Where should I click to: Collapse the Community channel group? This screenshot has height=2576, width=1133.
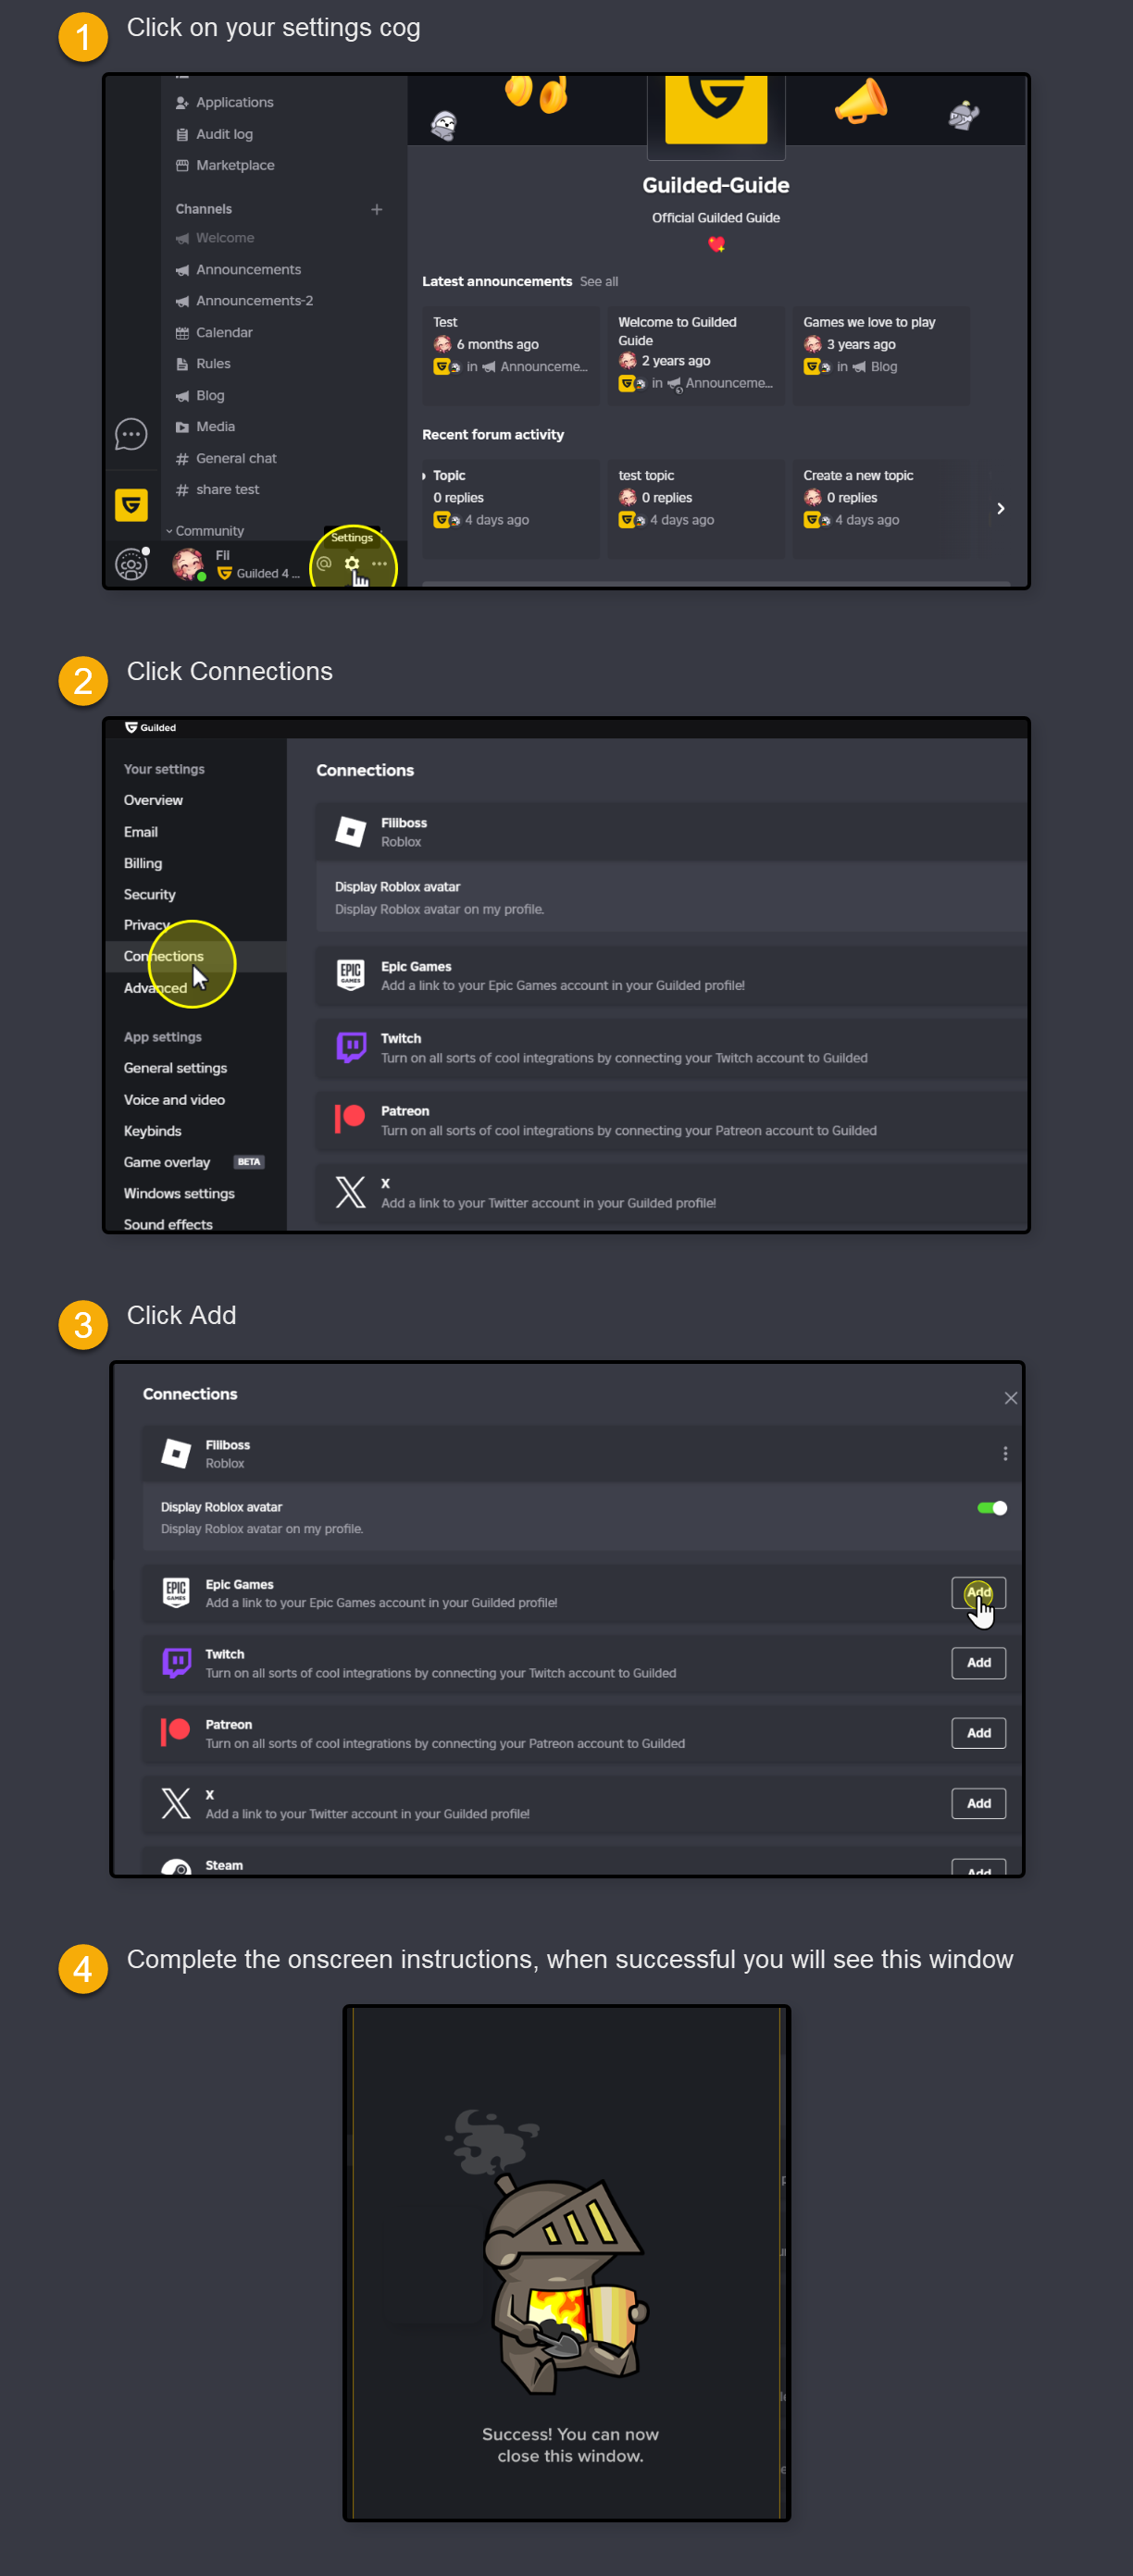click(x=205, y=531)
